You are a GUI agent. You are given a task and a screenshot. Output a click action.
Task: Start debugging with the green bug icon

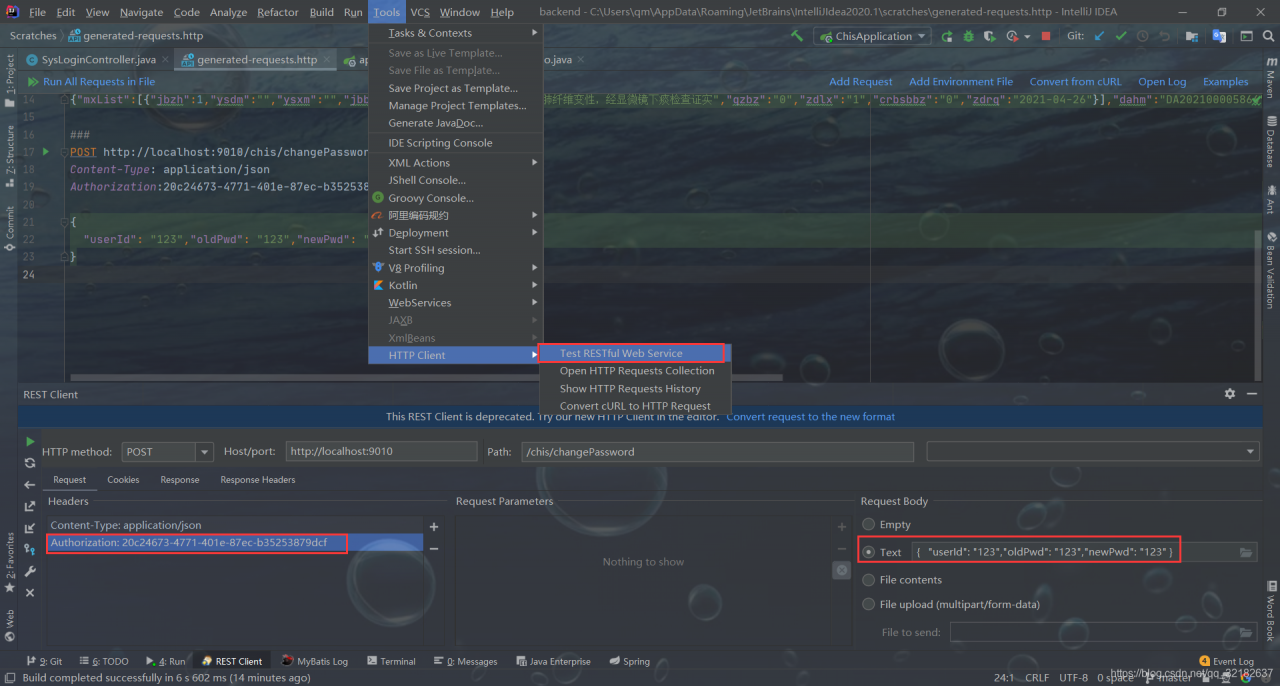pos(969,36)
